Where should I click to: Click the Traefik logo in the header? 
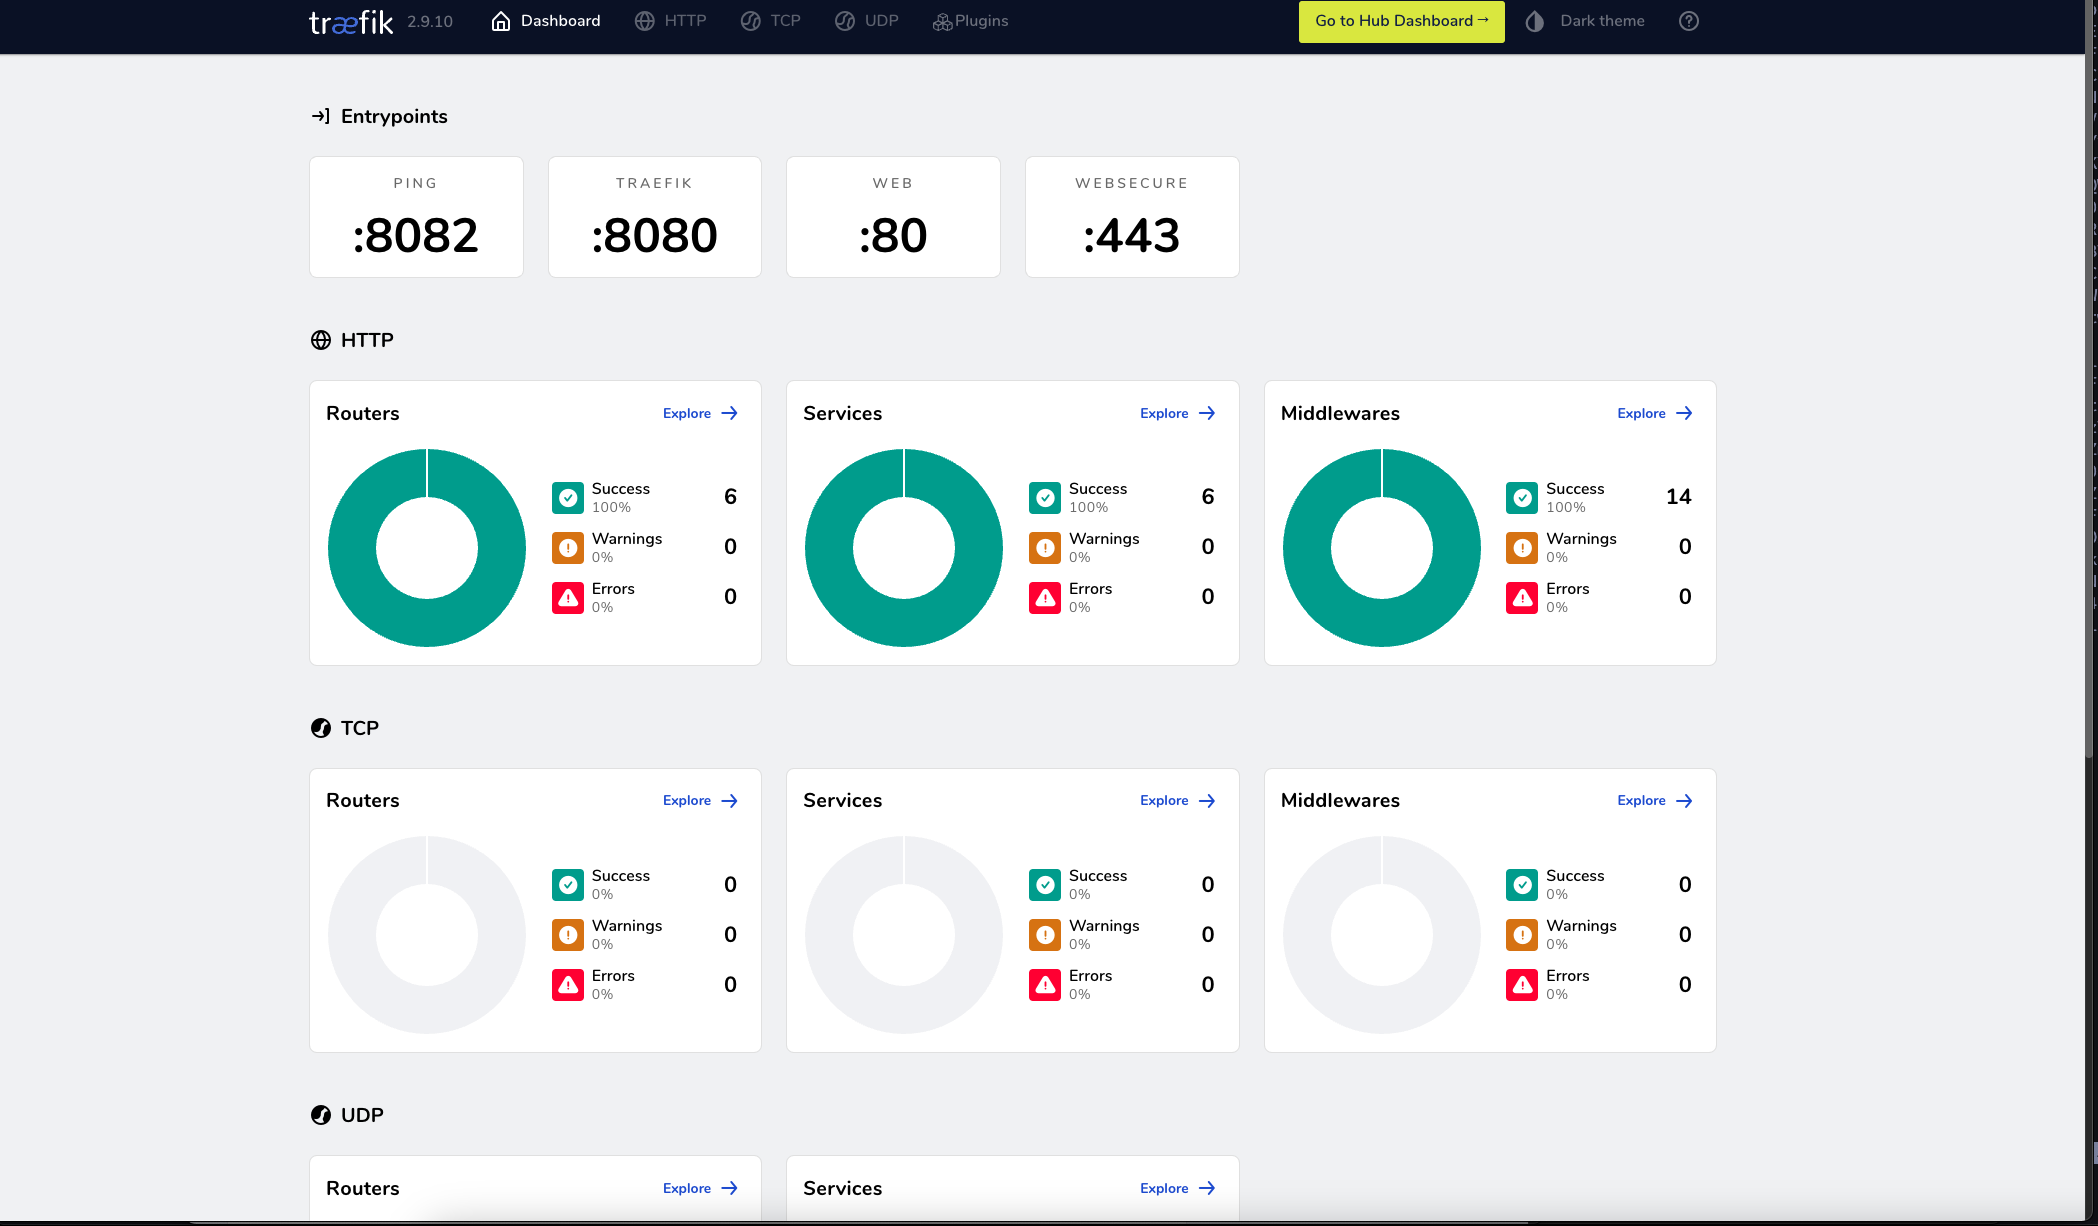(x=350, y=22)
